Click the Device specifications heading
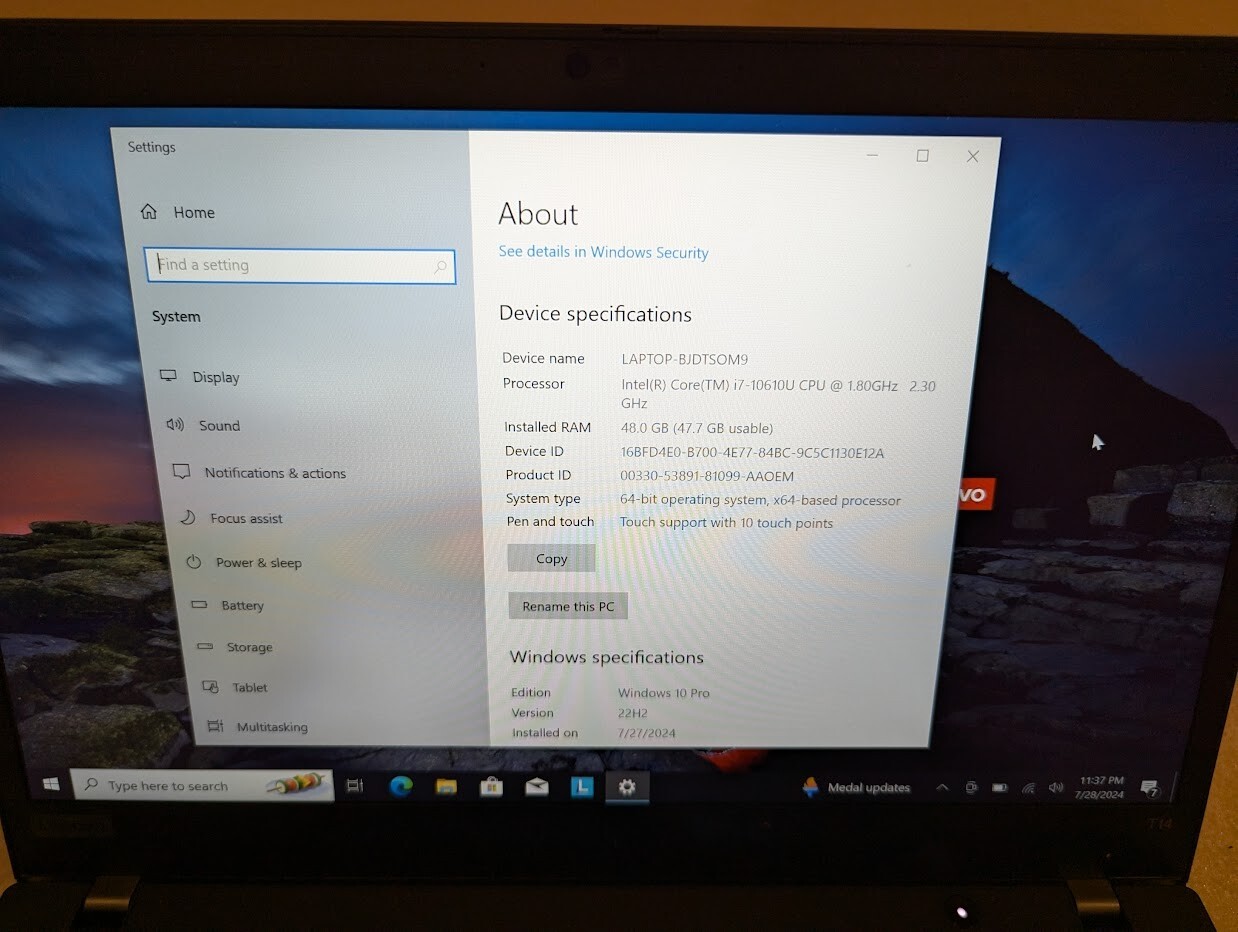 (x=595, y=314)
